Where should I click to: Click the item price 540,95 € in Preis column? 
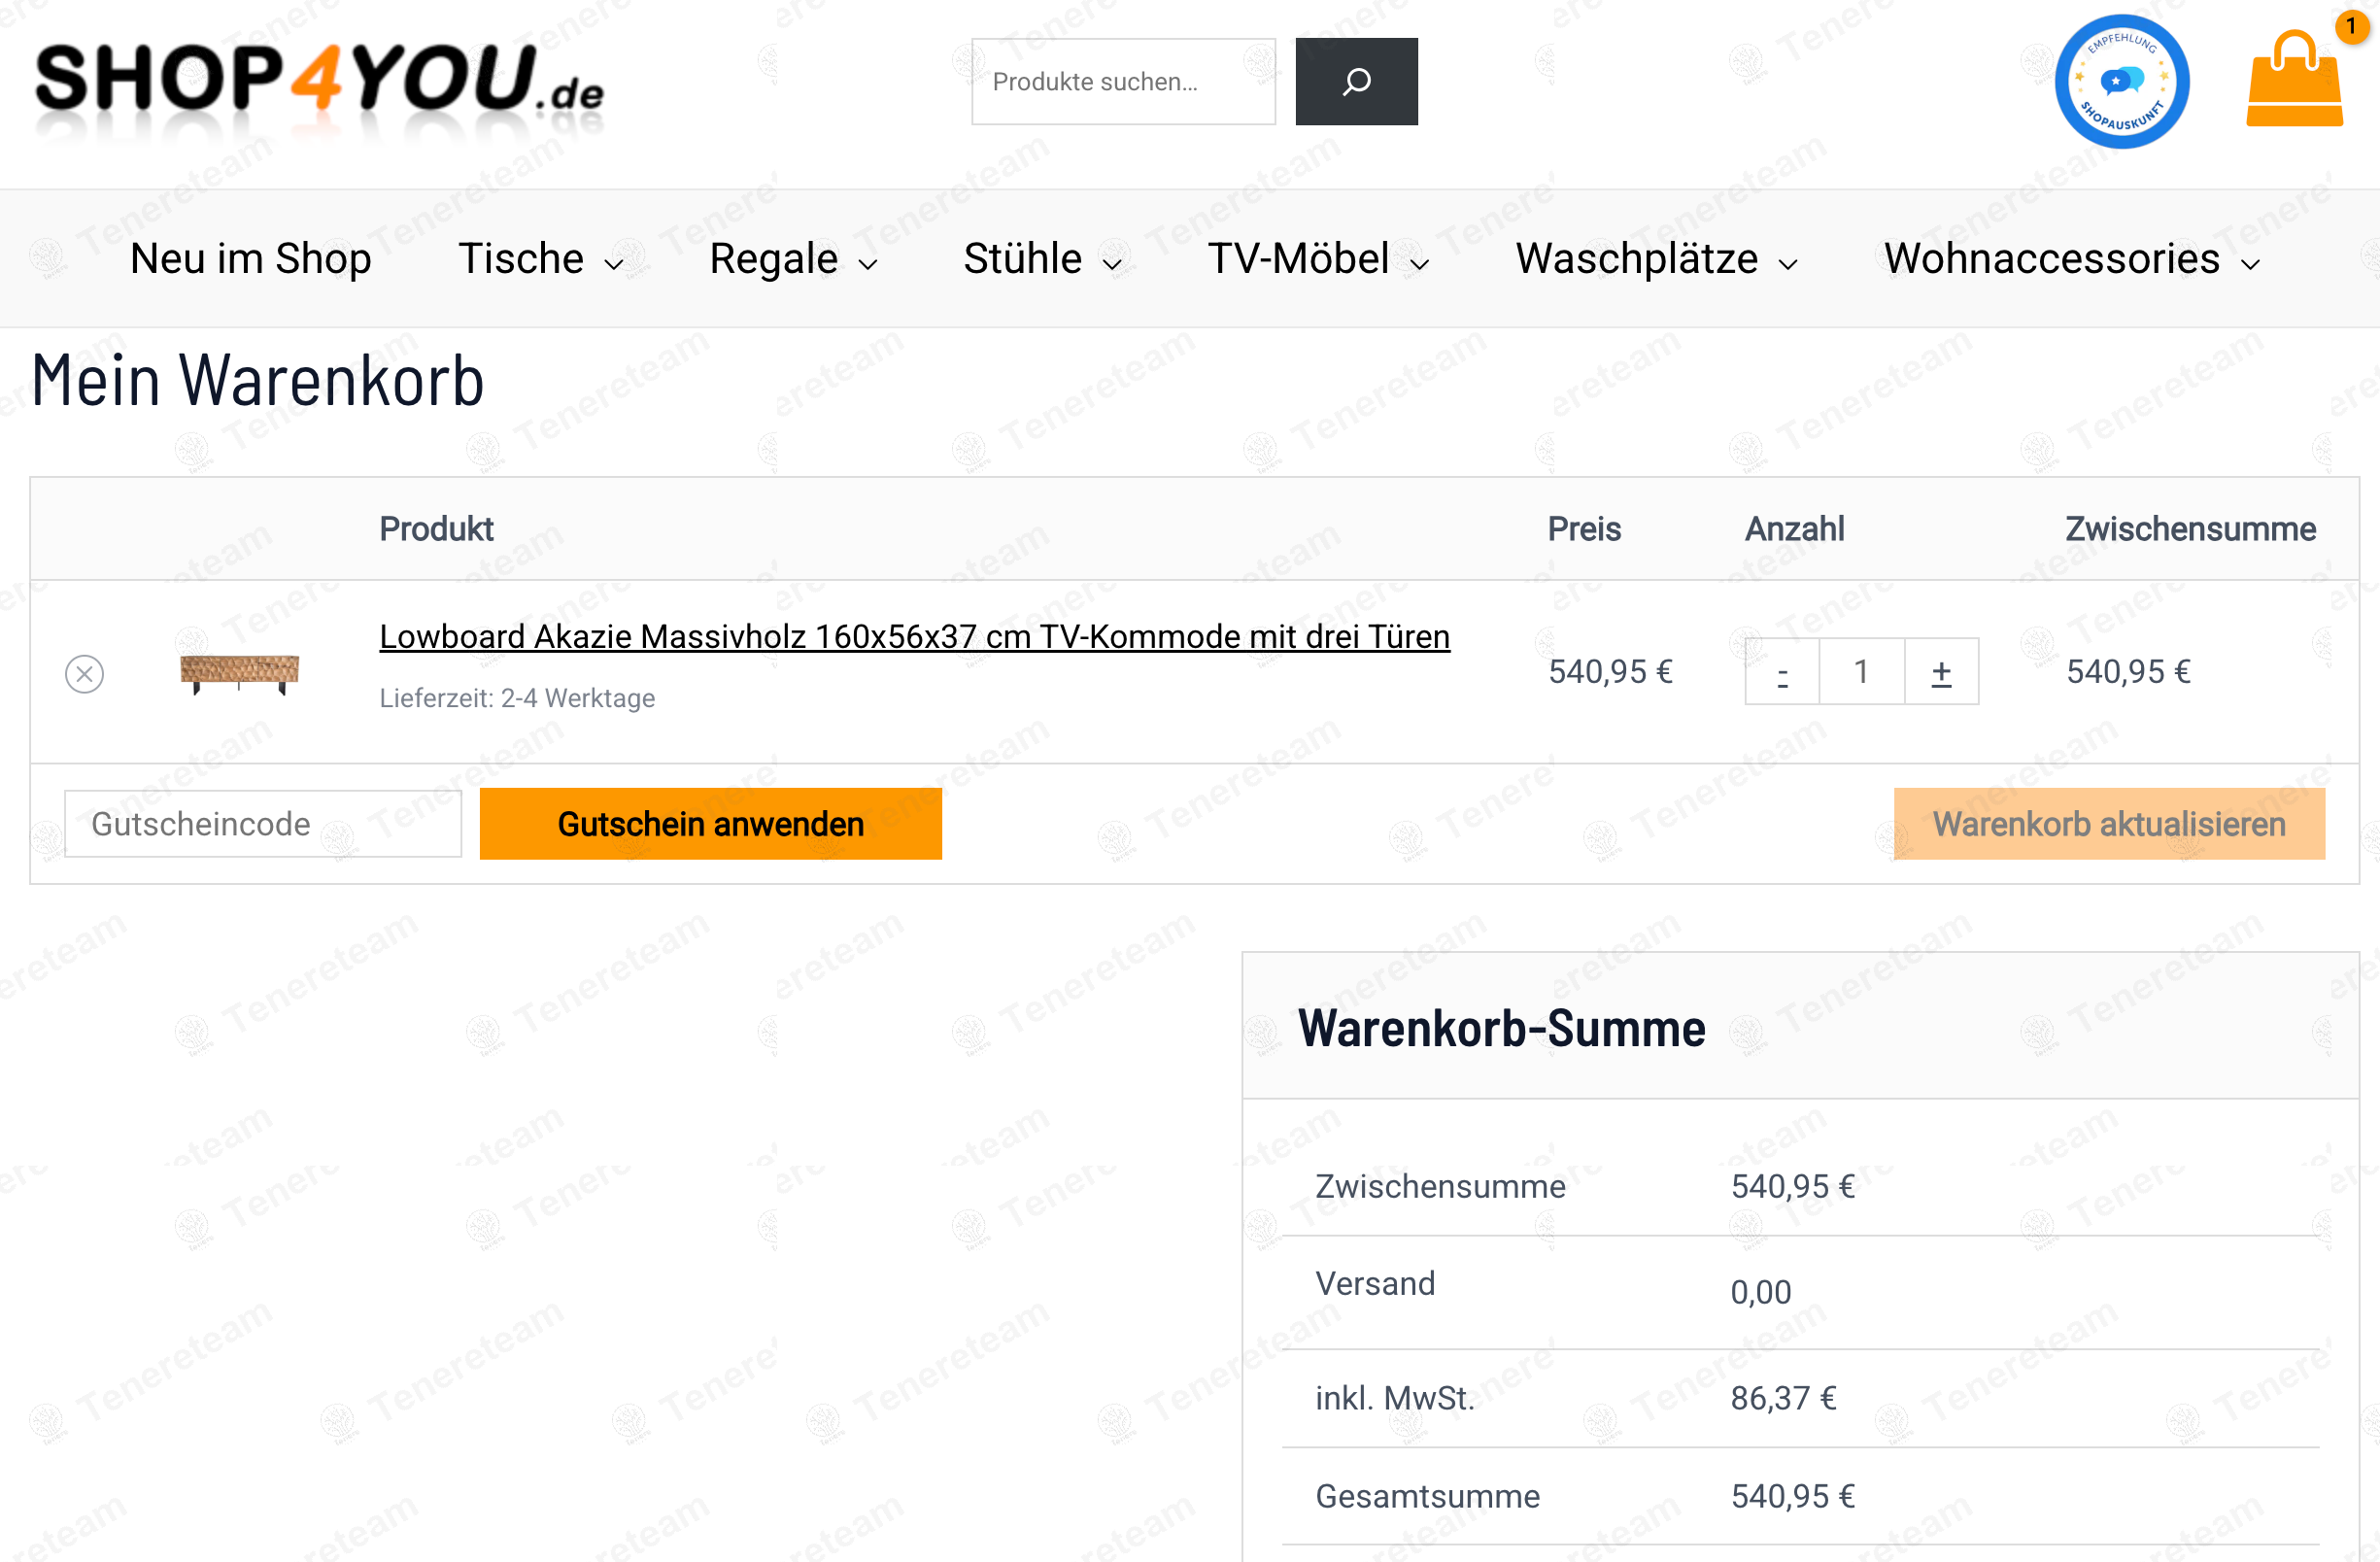pos(1610,672)
